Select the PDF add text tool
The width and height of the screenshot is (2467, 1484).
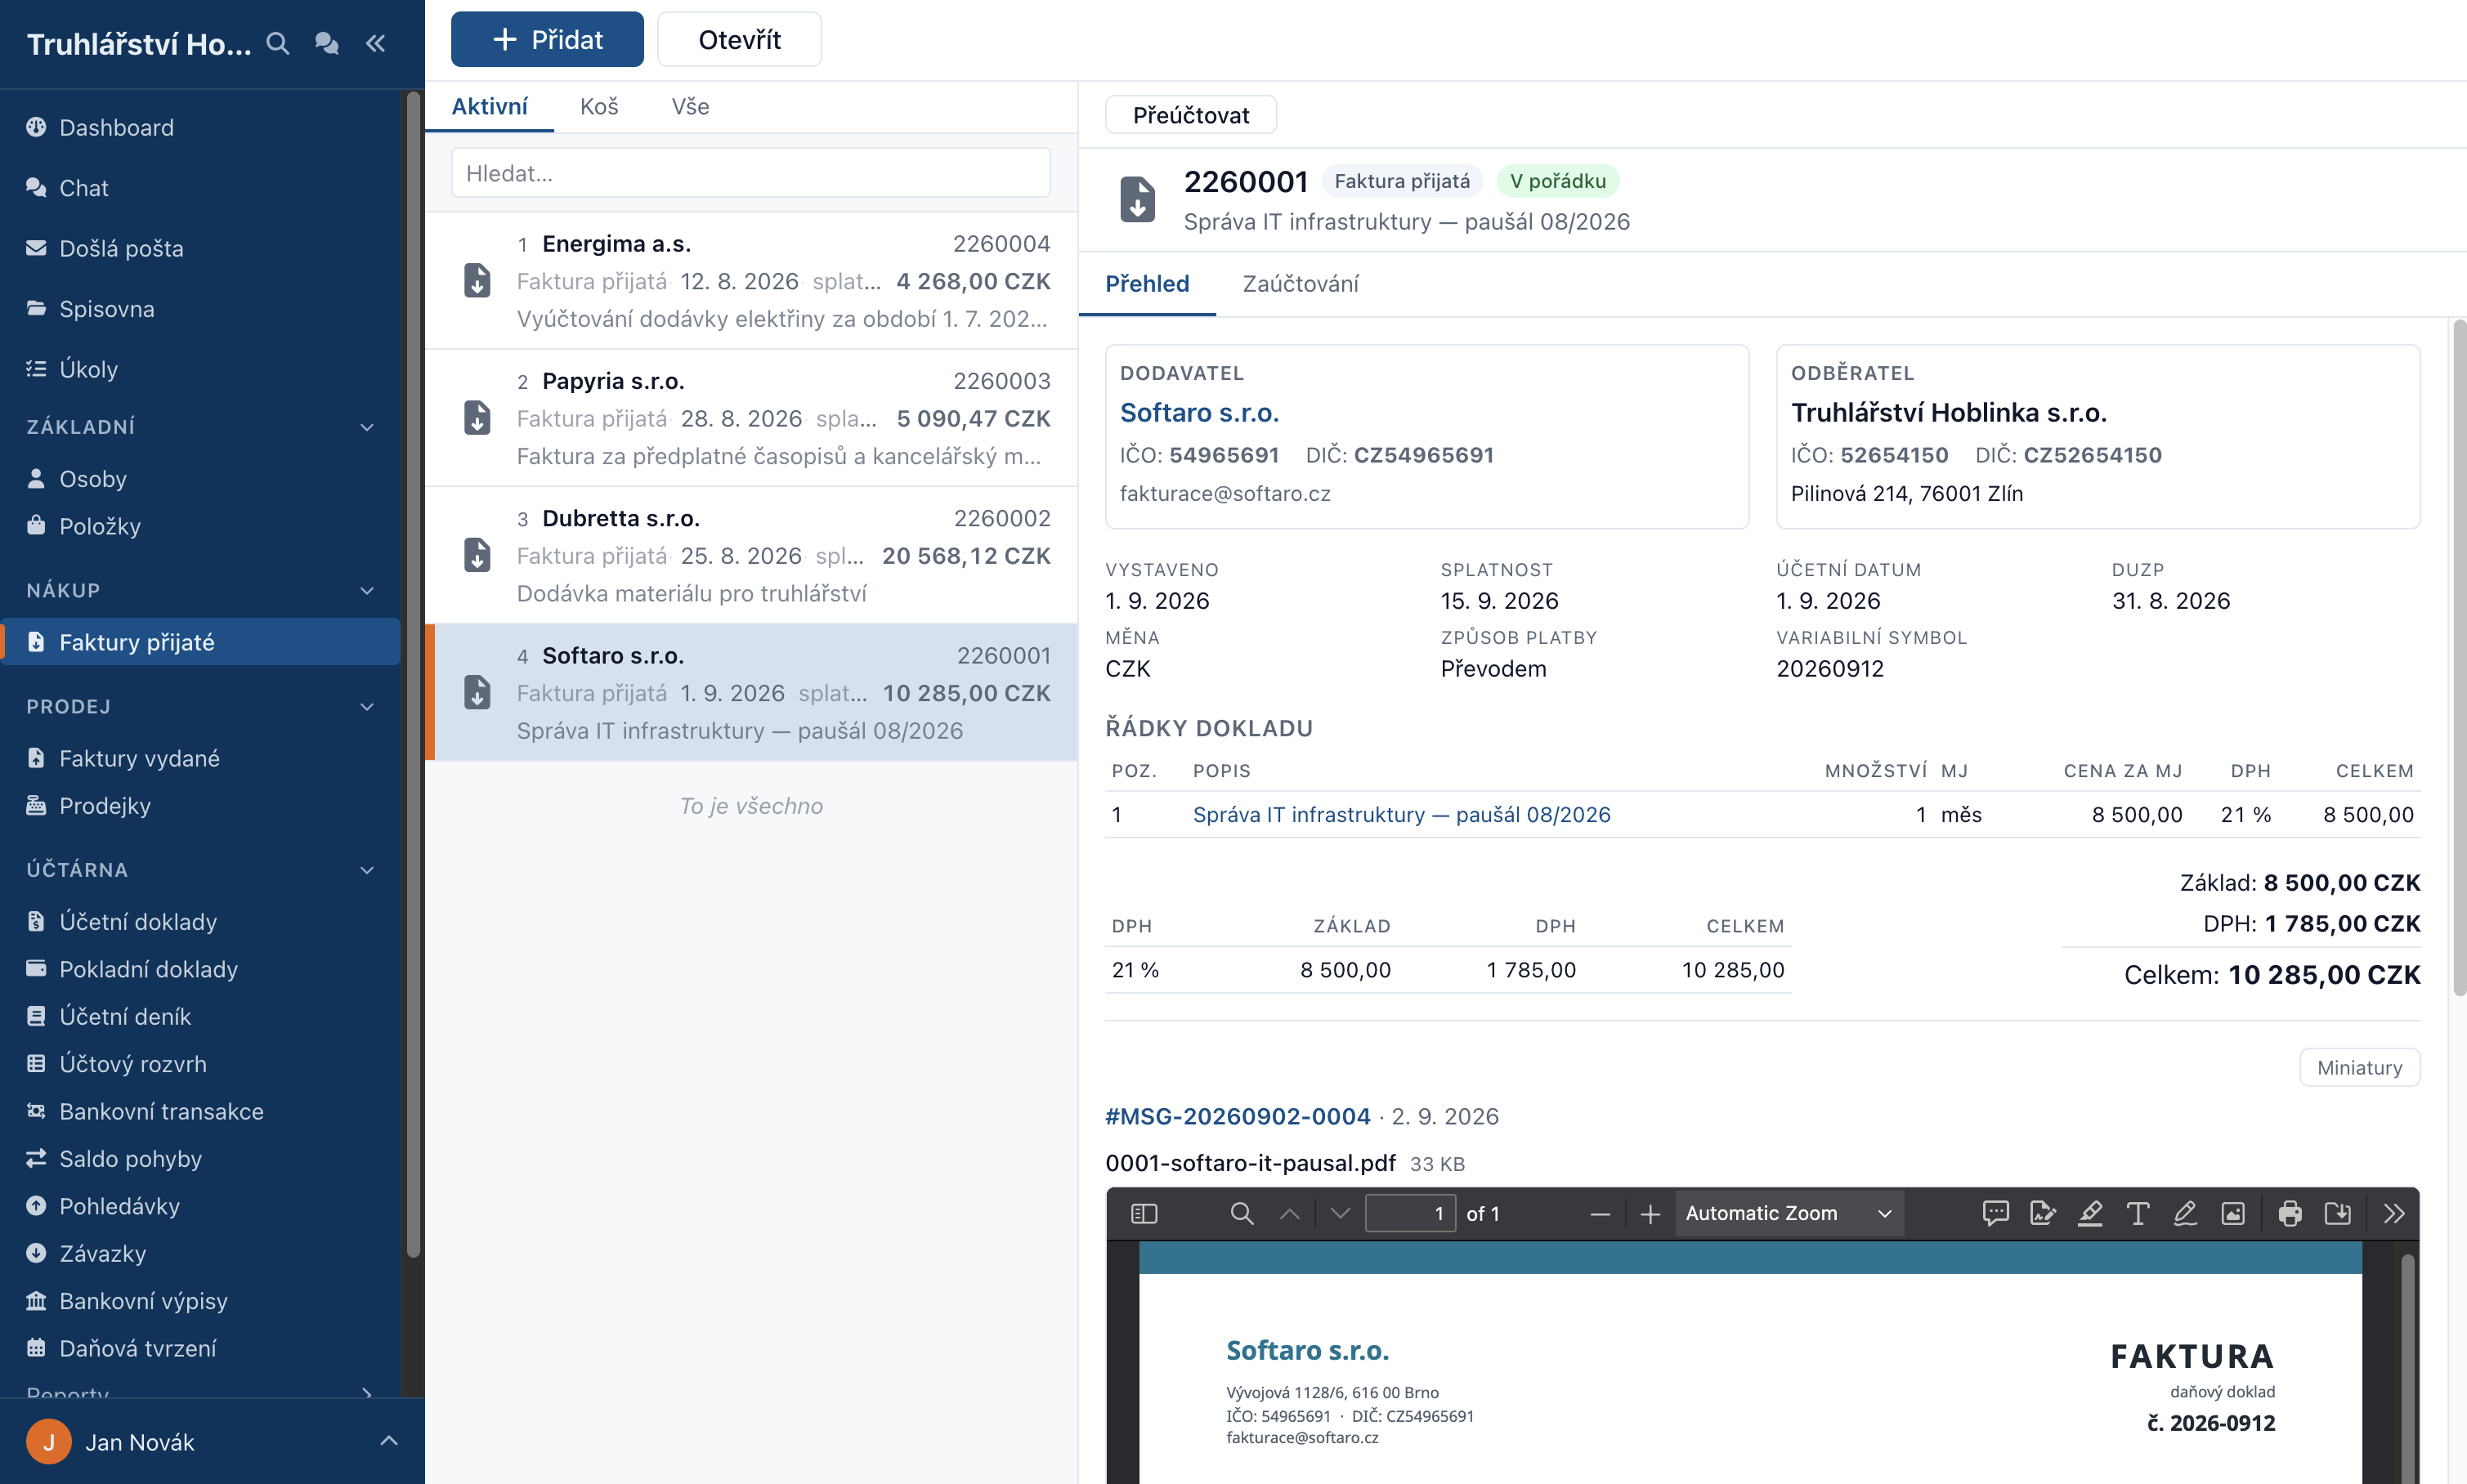click(x=2137, y=1213)
